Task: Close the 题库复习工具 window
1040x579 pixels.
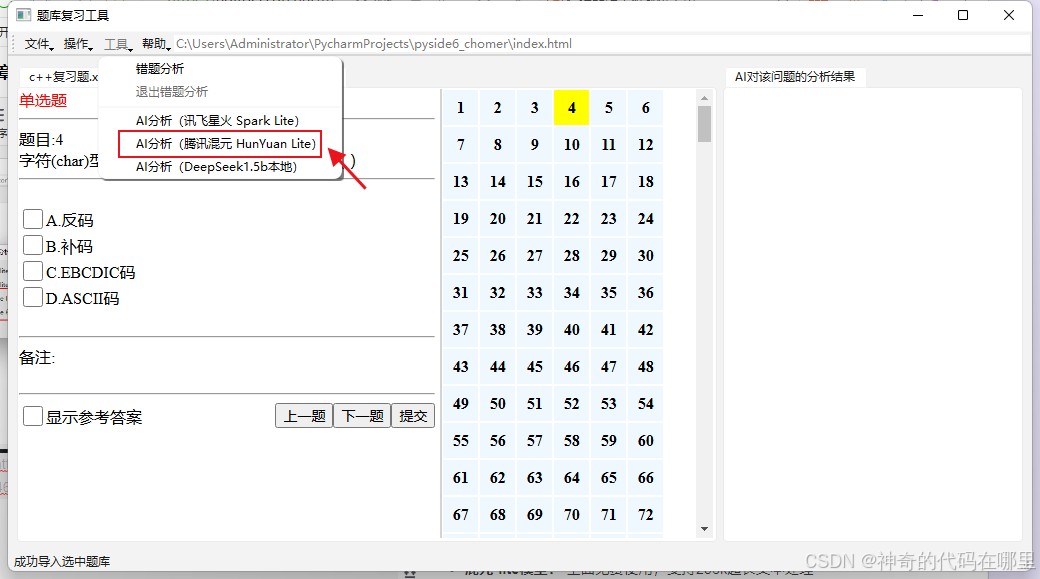Action: 1009,15
